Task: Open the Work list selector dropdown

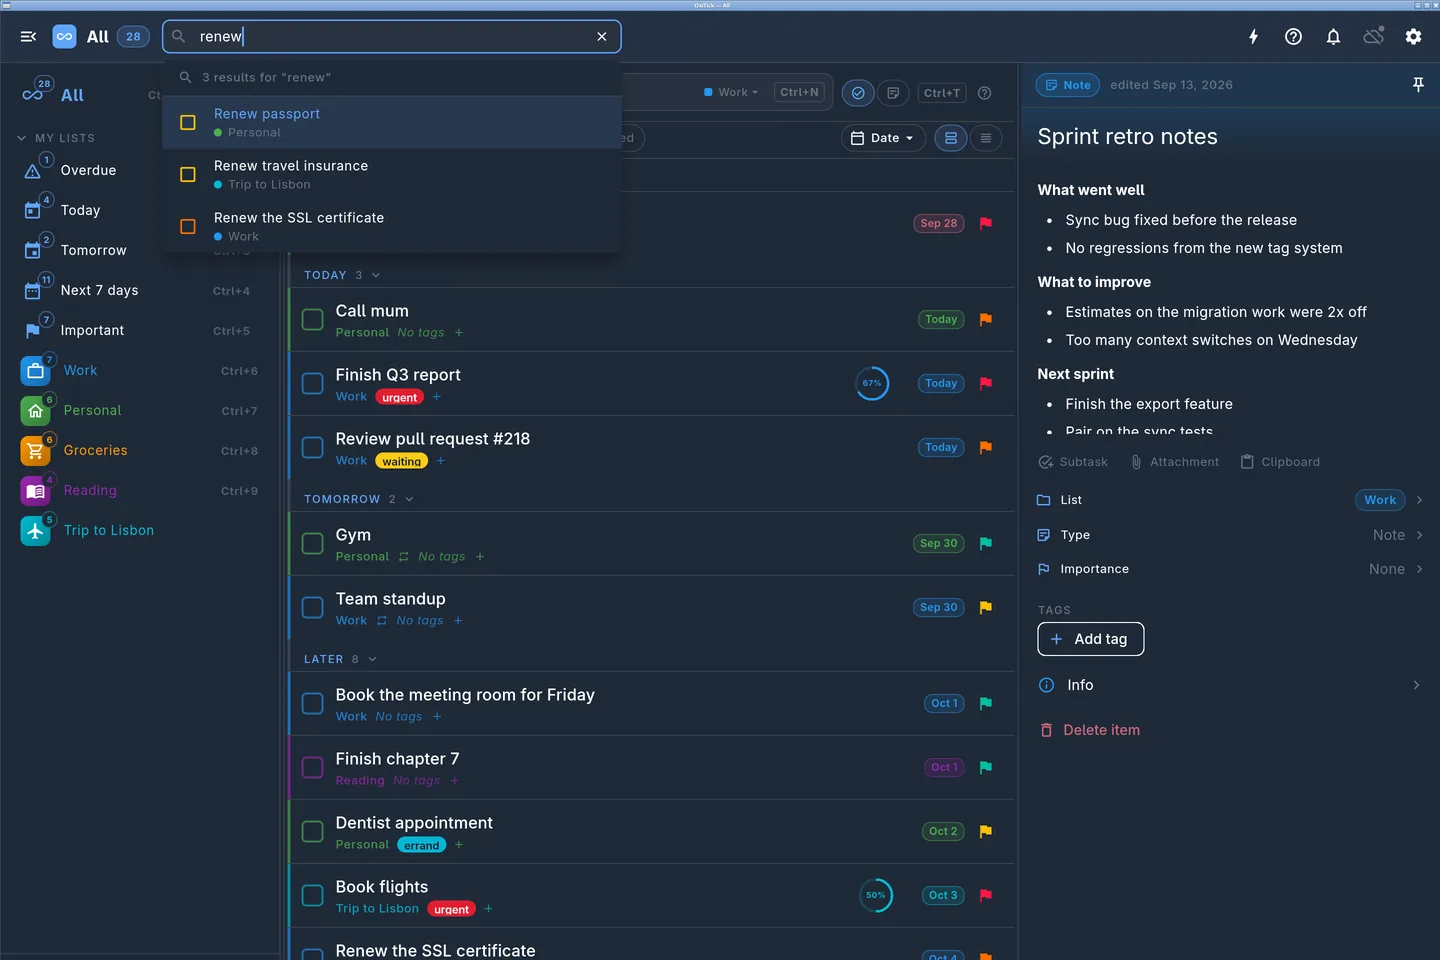Action: (x=732, y=92)
